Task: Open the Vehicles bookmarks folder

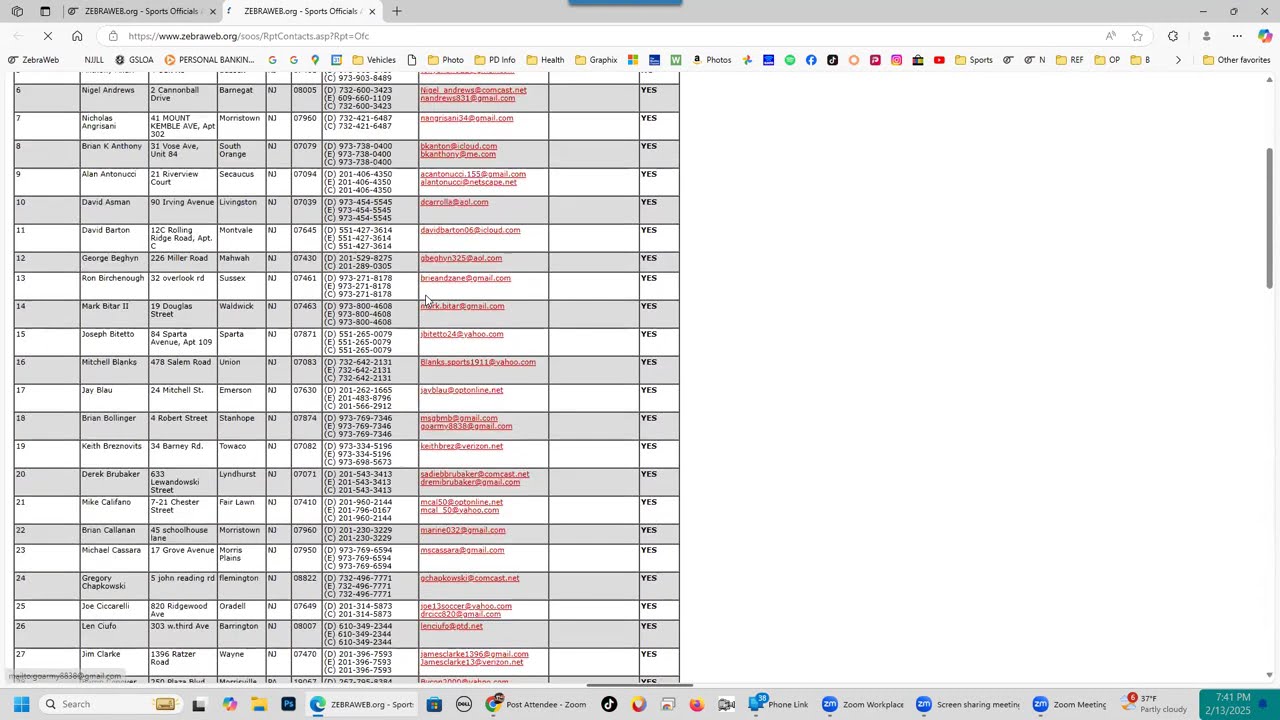Action: [x=374, y=60]
